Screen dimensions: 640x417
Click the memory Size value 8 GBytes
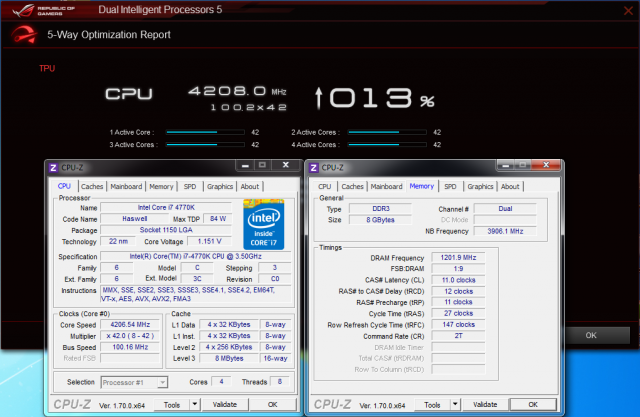click(380, 220)
